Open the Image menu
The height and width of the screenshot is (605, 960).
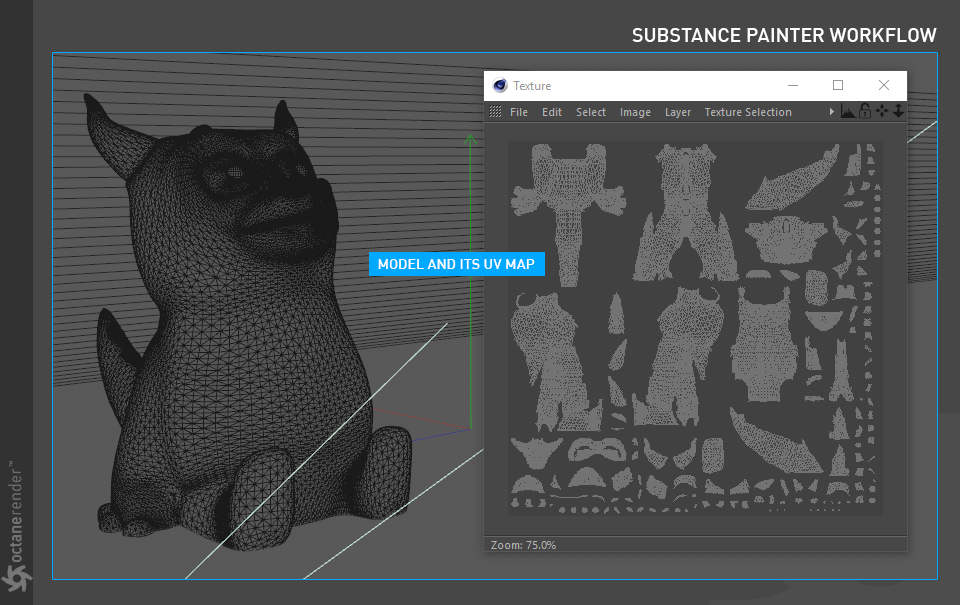point(636,112)
